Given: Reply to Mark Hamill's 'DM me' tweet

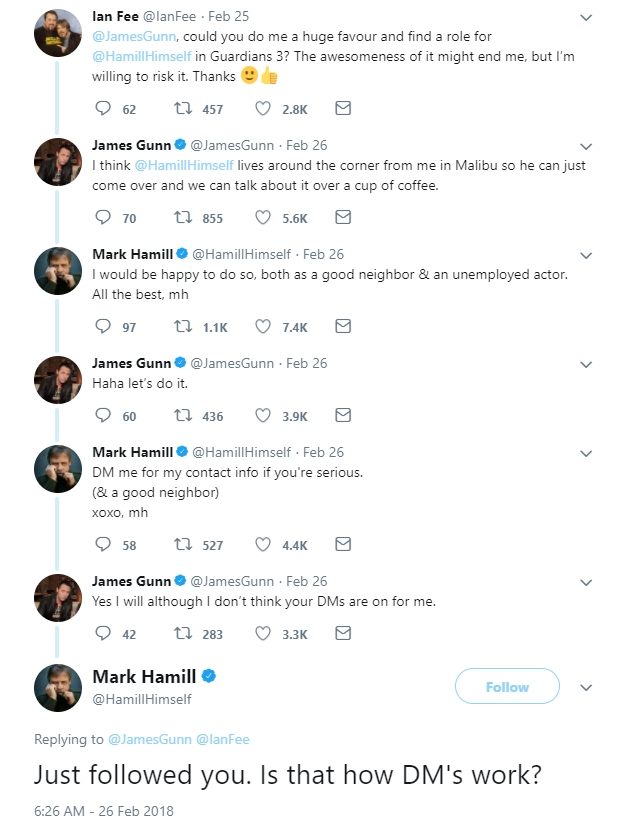Looking at the screenshot, I should pos(103,544).
